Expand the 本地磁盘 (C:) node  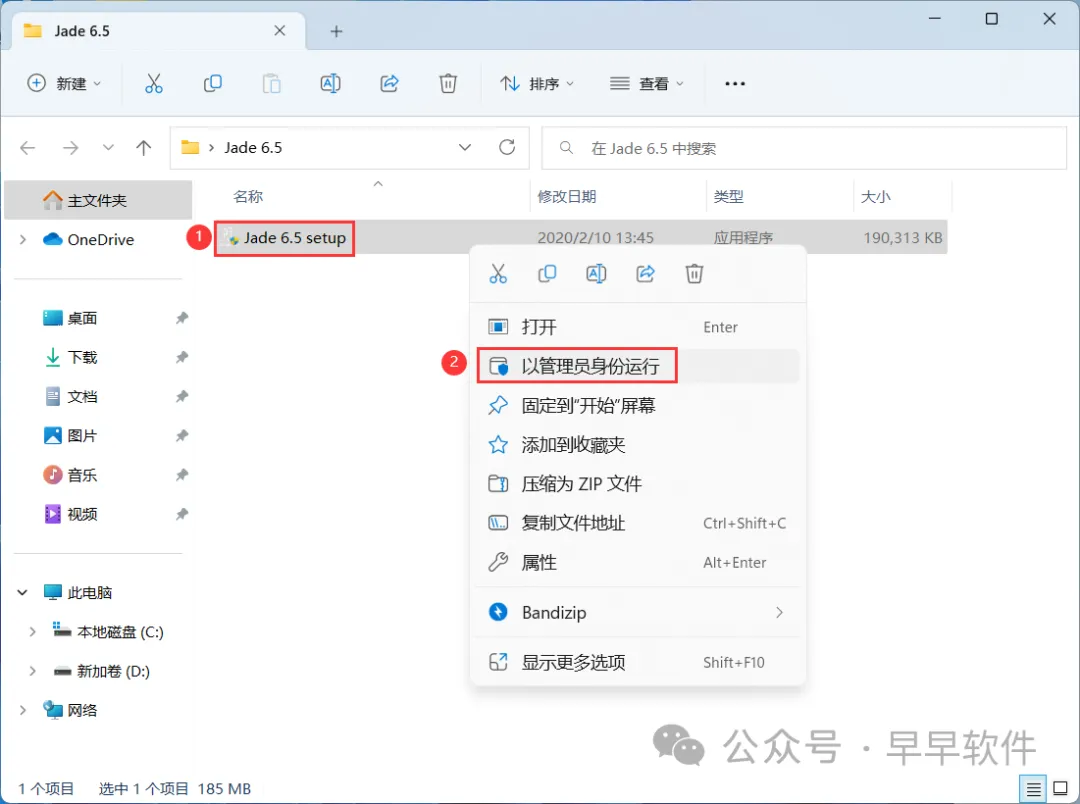point(32,632)
